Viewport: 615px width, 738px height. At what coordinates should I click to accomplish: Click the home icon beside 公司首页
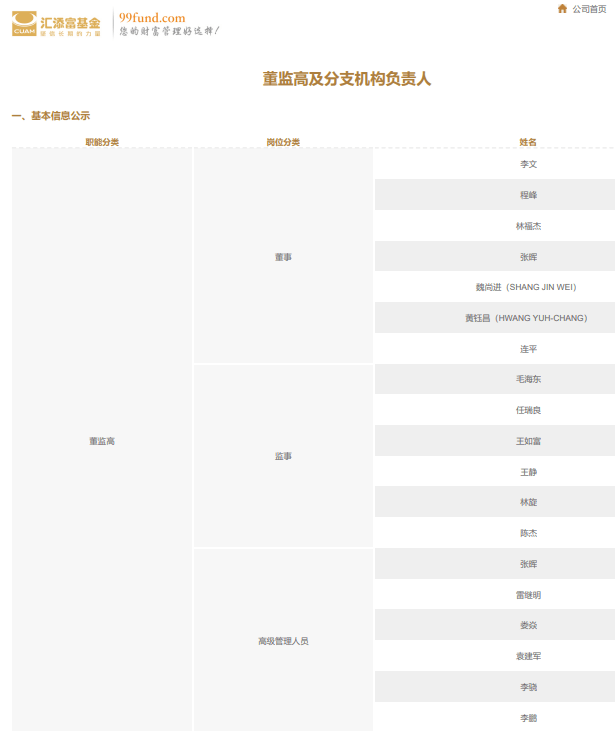pos(563,9)
